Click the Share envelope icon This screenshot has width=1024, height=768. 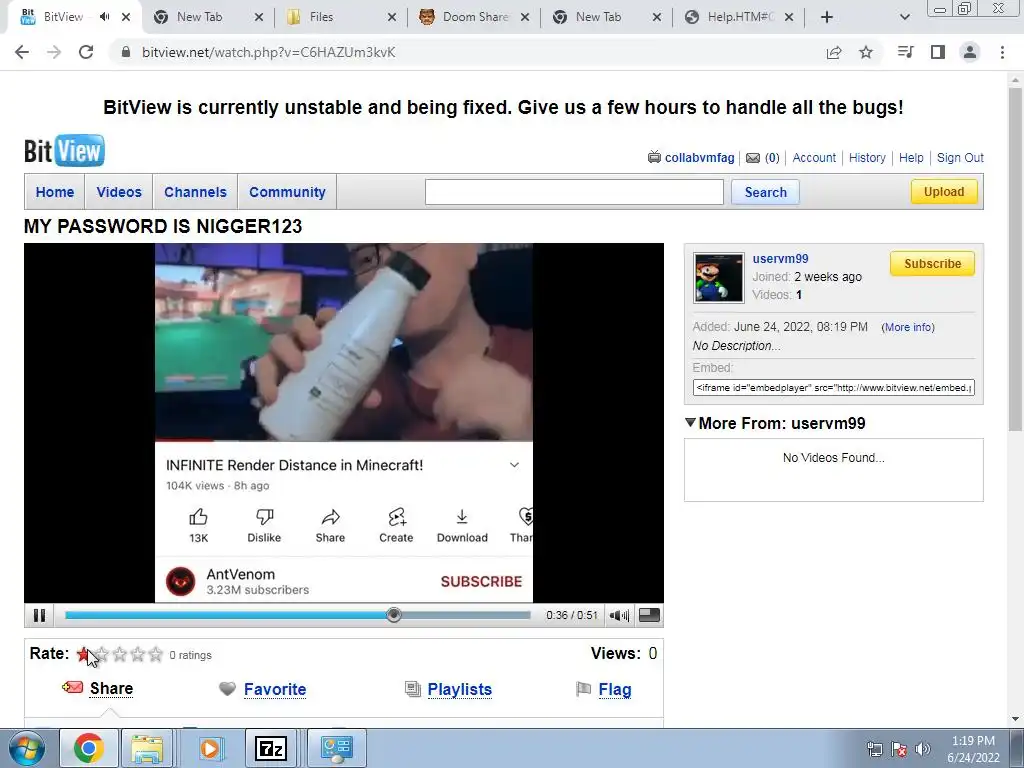pos(72,687)
